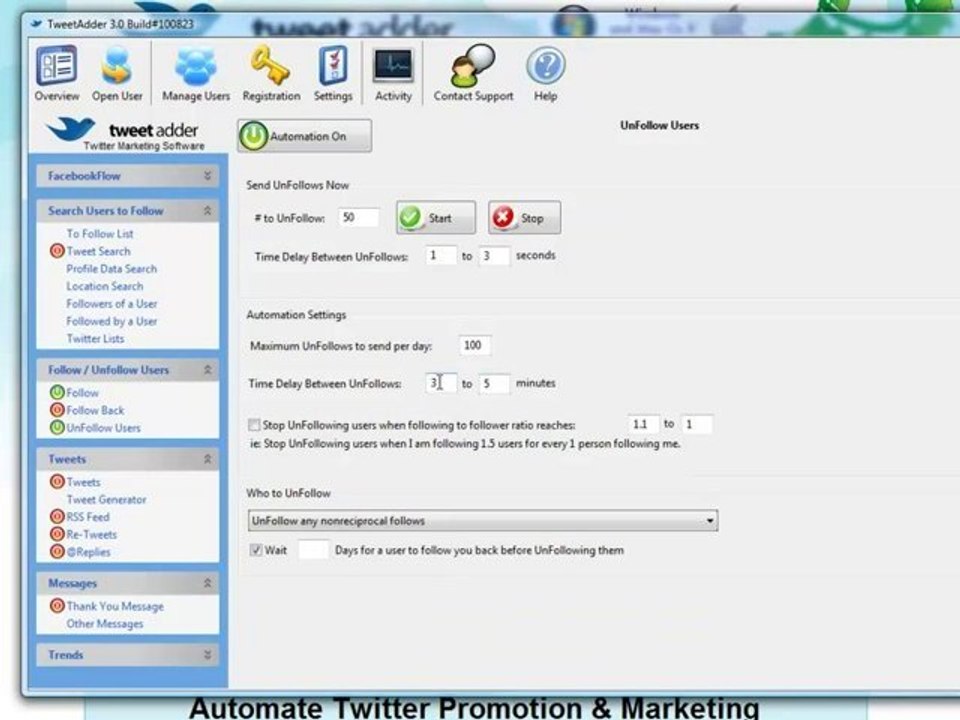The height and width of the screenshot is (720, 960).
Task: Click the red status icon beside Re-Tweets
Action: (57, 534)
